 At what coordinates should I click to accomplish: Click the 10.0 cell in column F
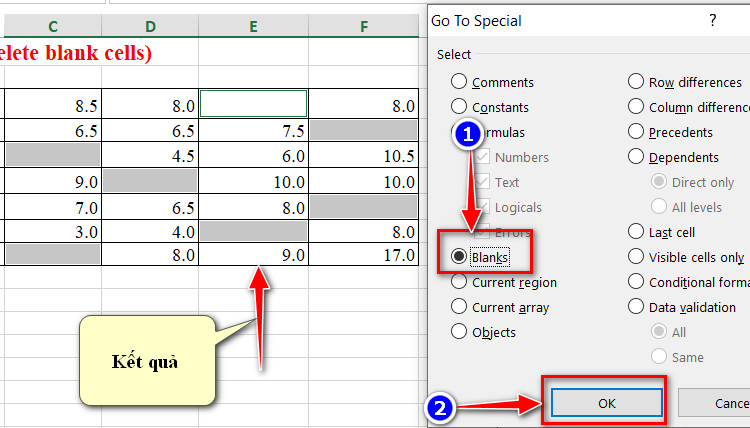coord(364,181)
